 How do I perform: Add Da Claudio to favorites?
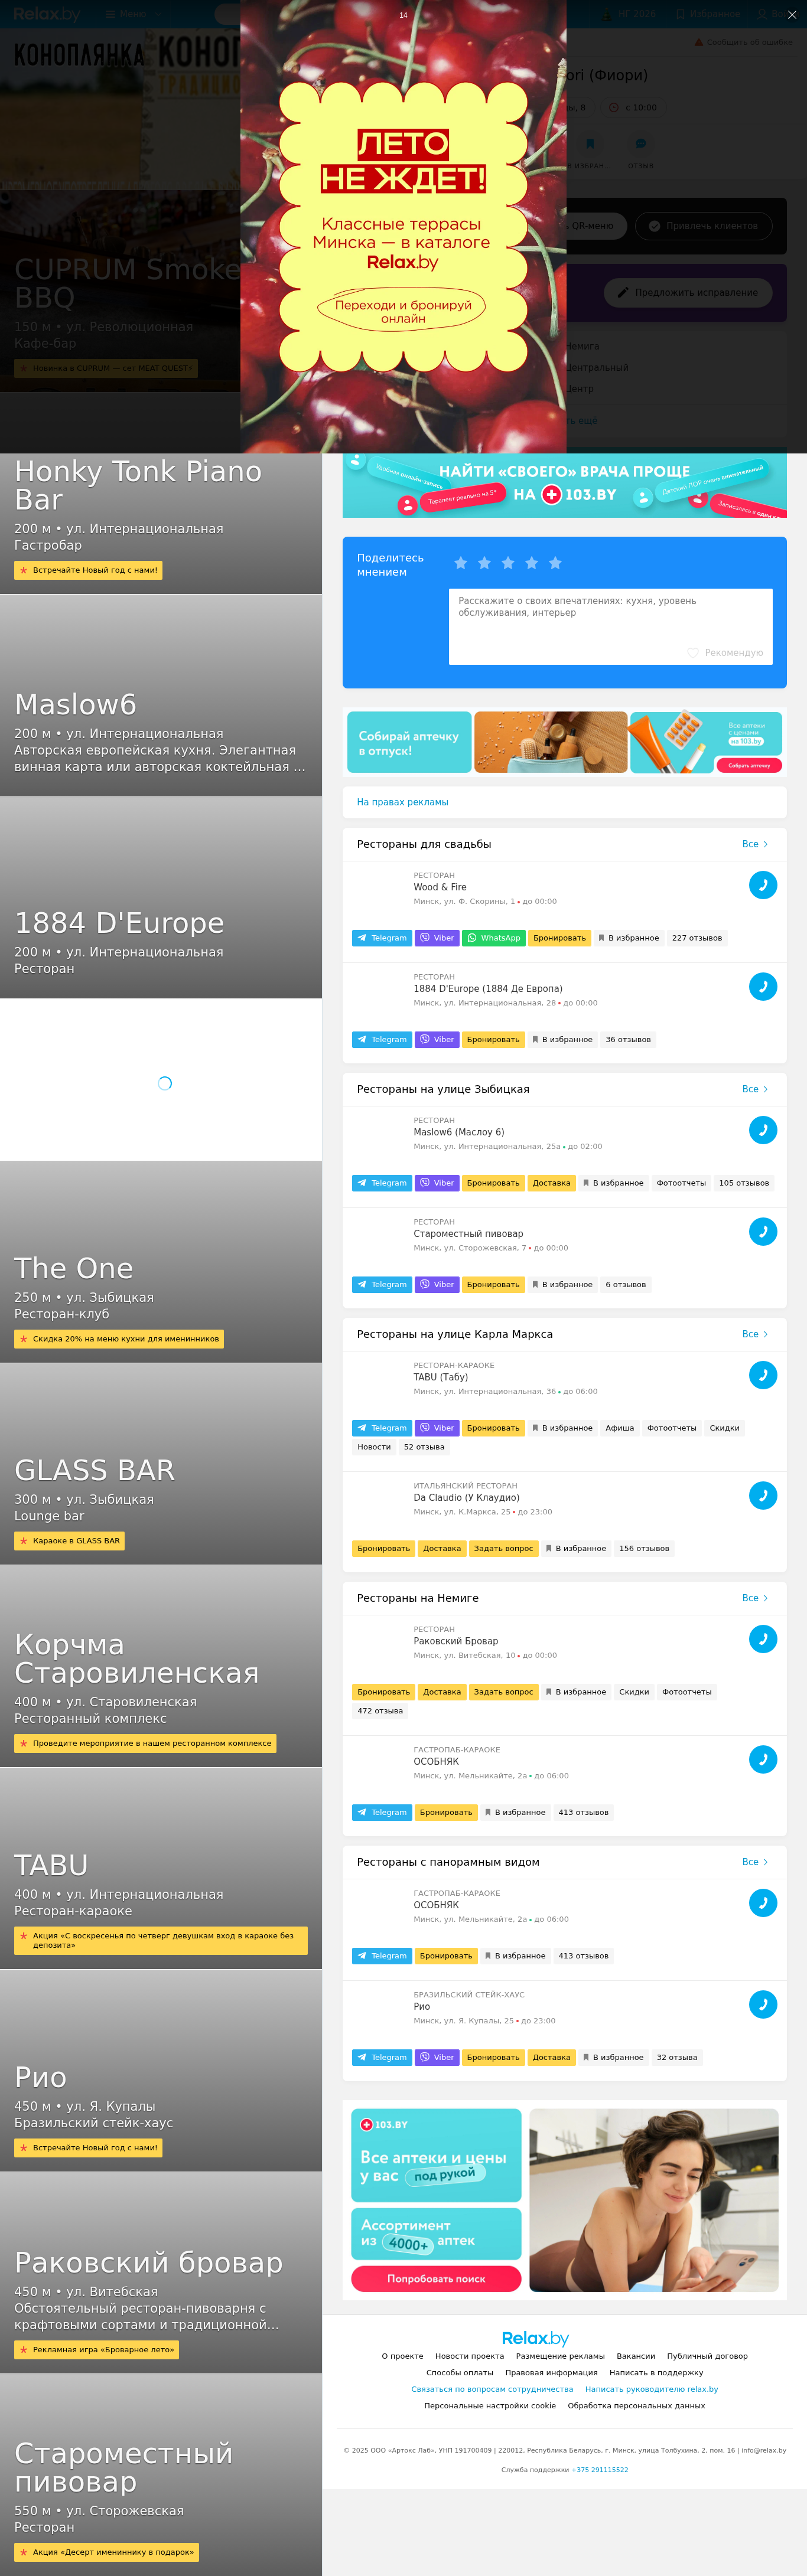pos(576,1548)
